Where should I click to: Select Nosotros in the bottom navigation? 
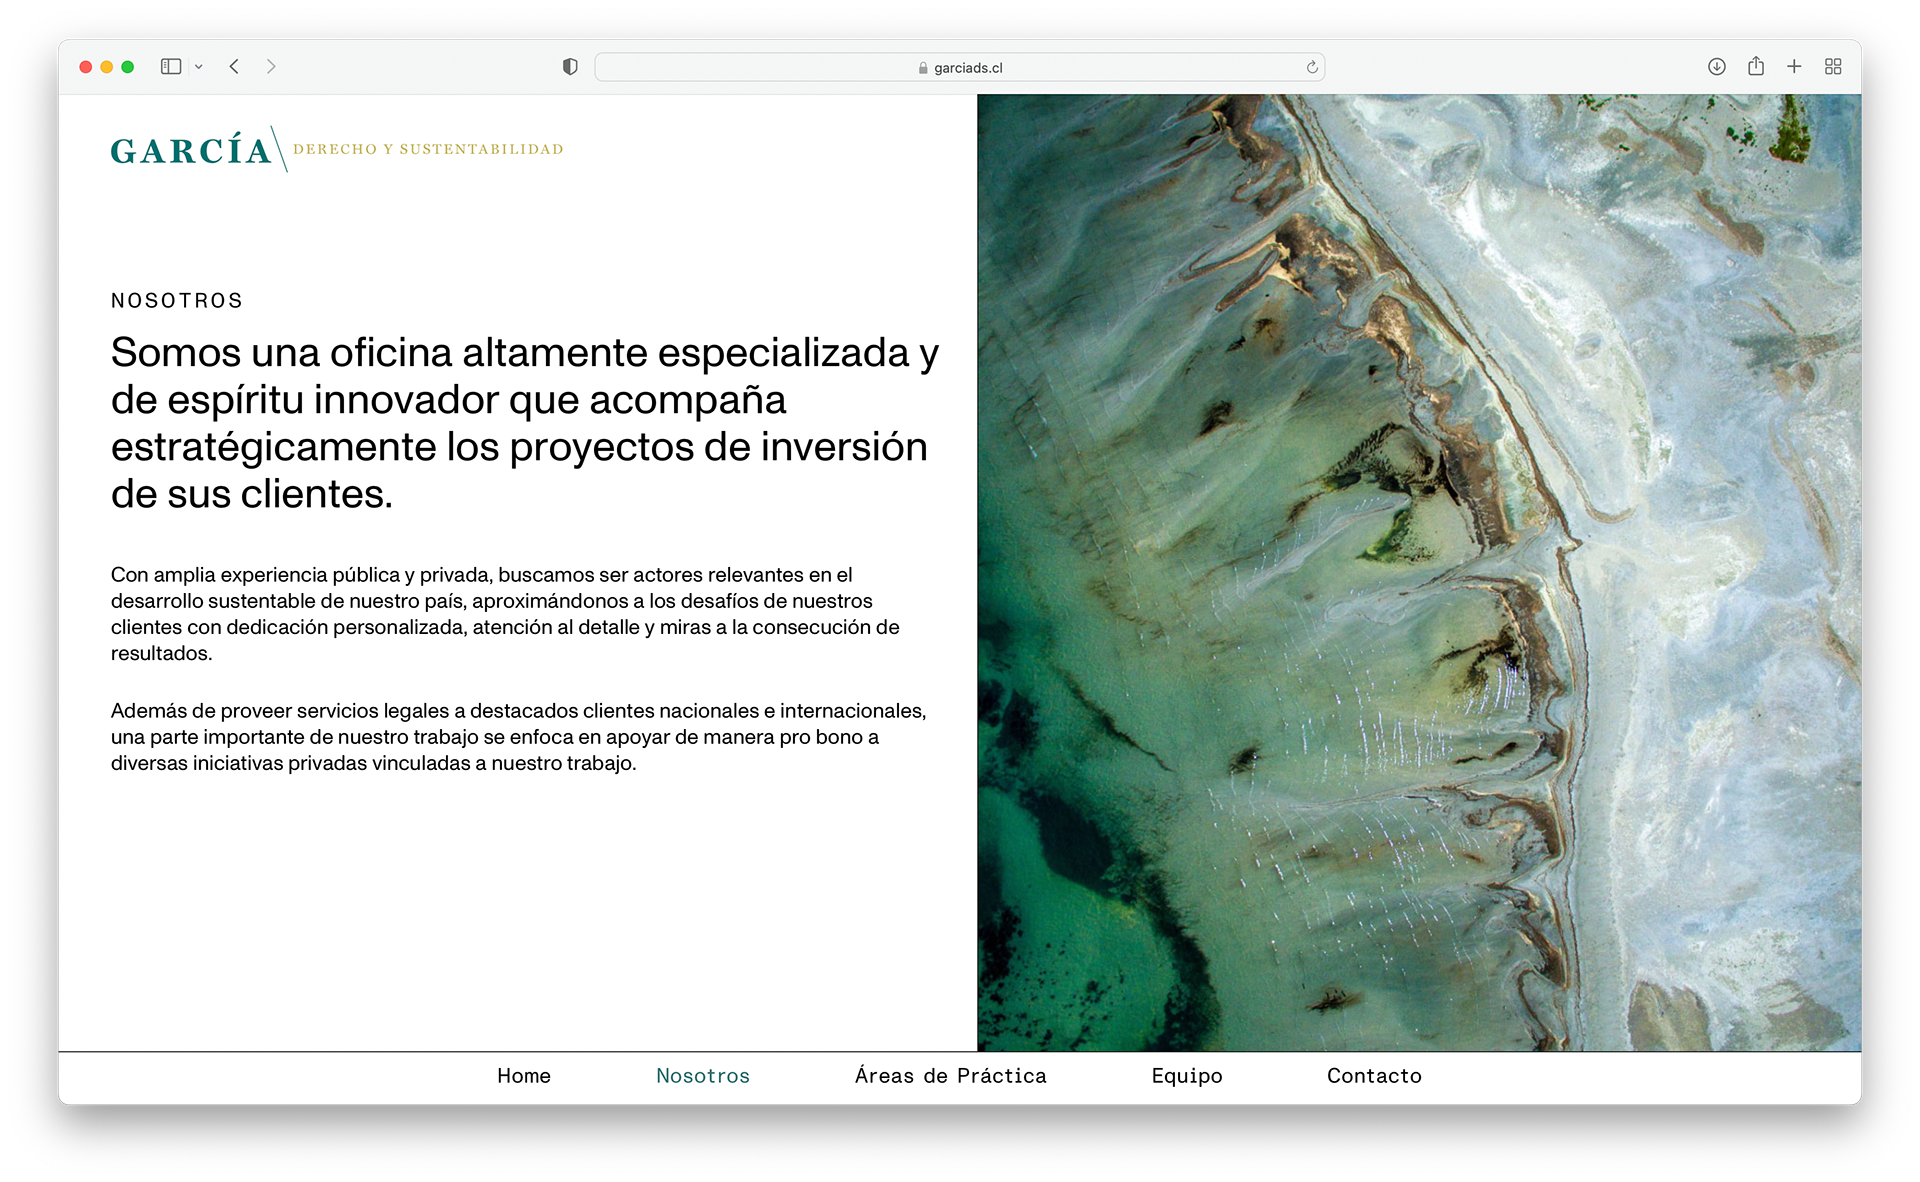[x=703, y=1076]
